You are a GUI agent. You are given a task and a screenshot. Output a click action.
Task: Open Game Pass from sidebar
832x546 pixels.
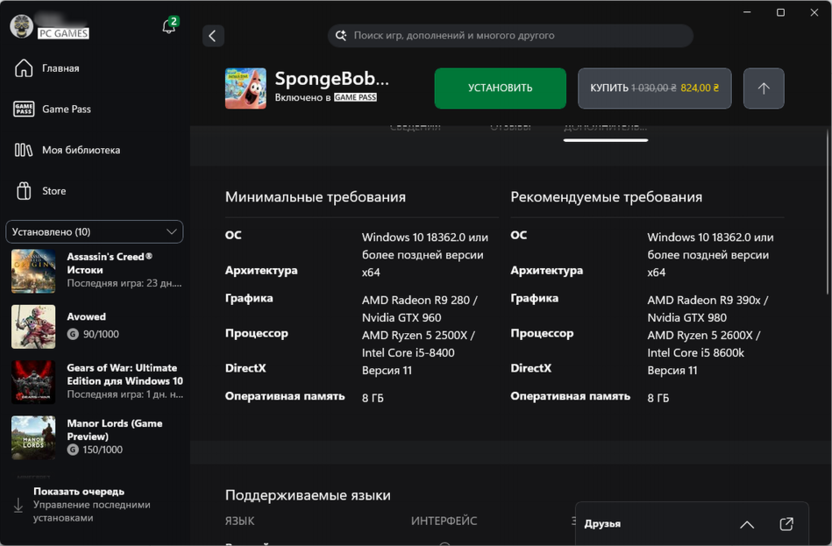[66, 109]
